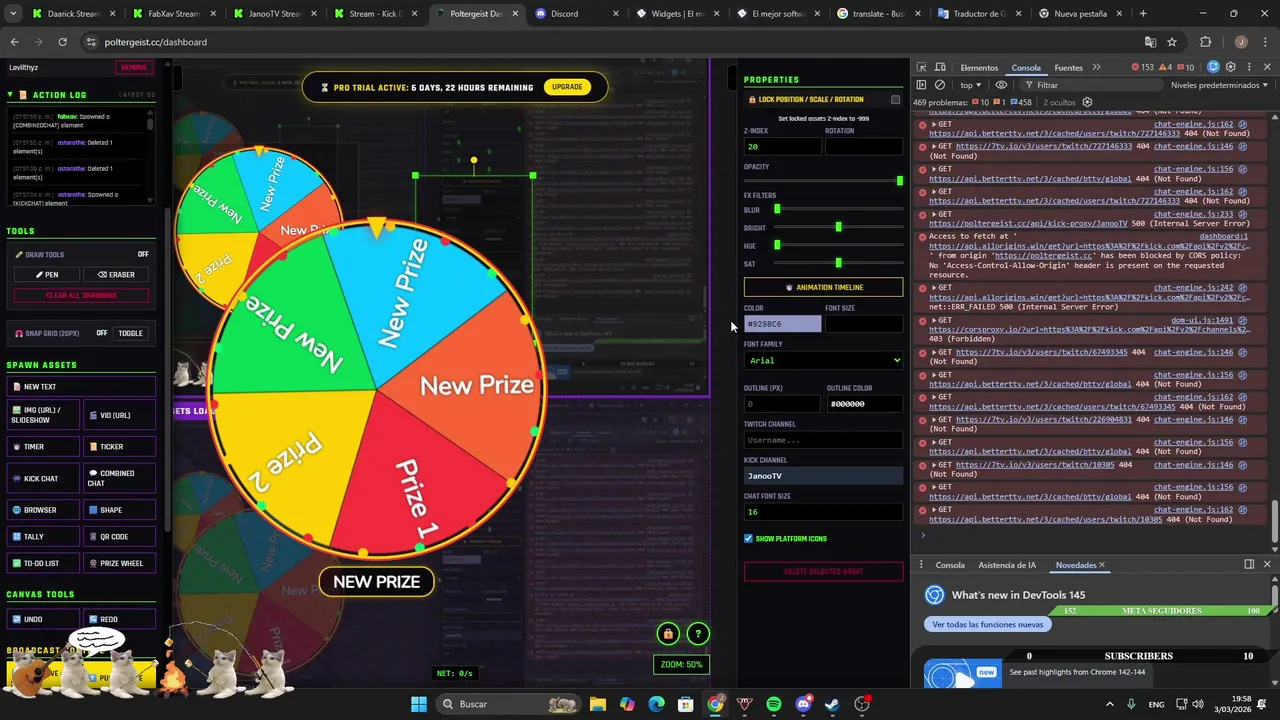Click the Remove button beside Levilthyz
Screen dimensions: 1280x720
pyautogui.click(x=134, y=67)
